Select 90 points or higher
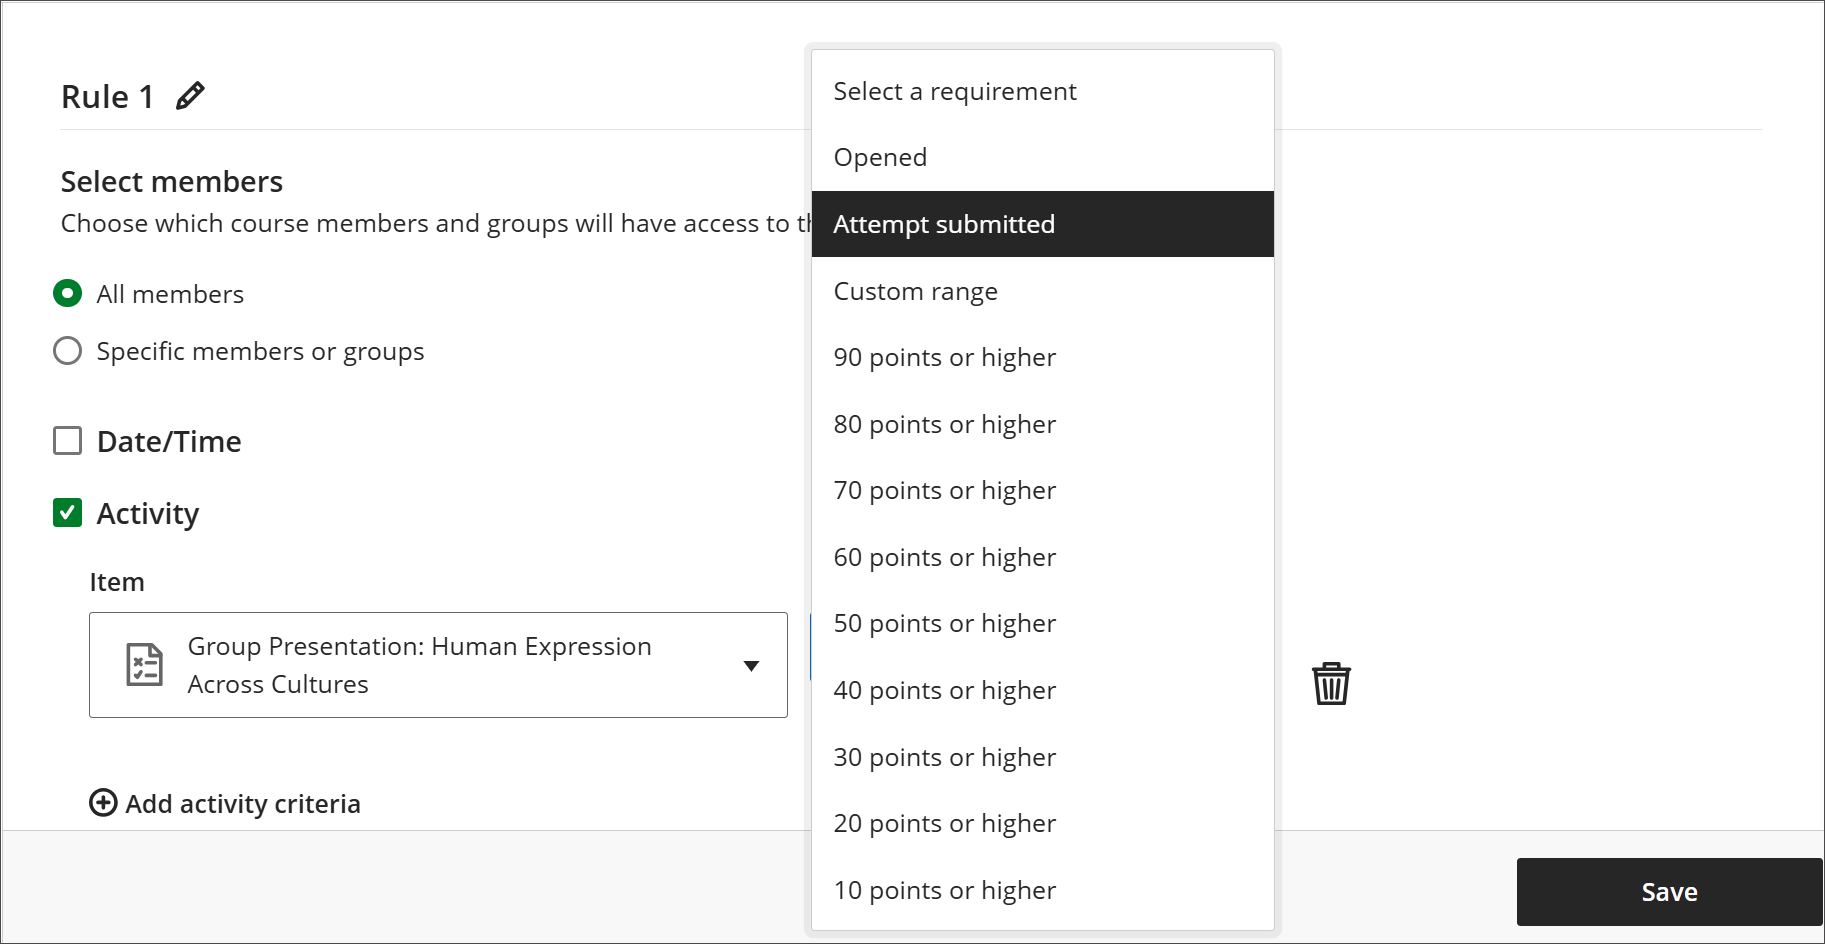The height and width of the screenshot is (944, 1825). click(x=944, y=357)
